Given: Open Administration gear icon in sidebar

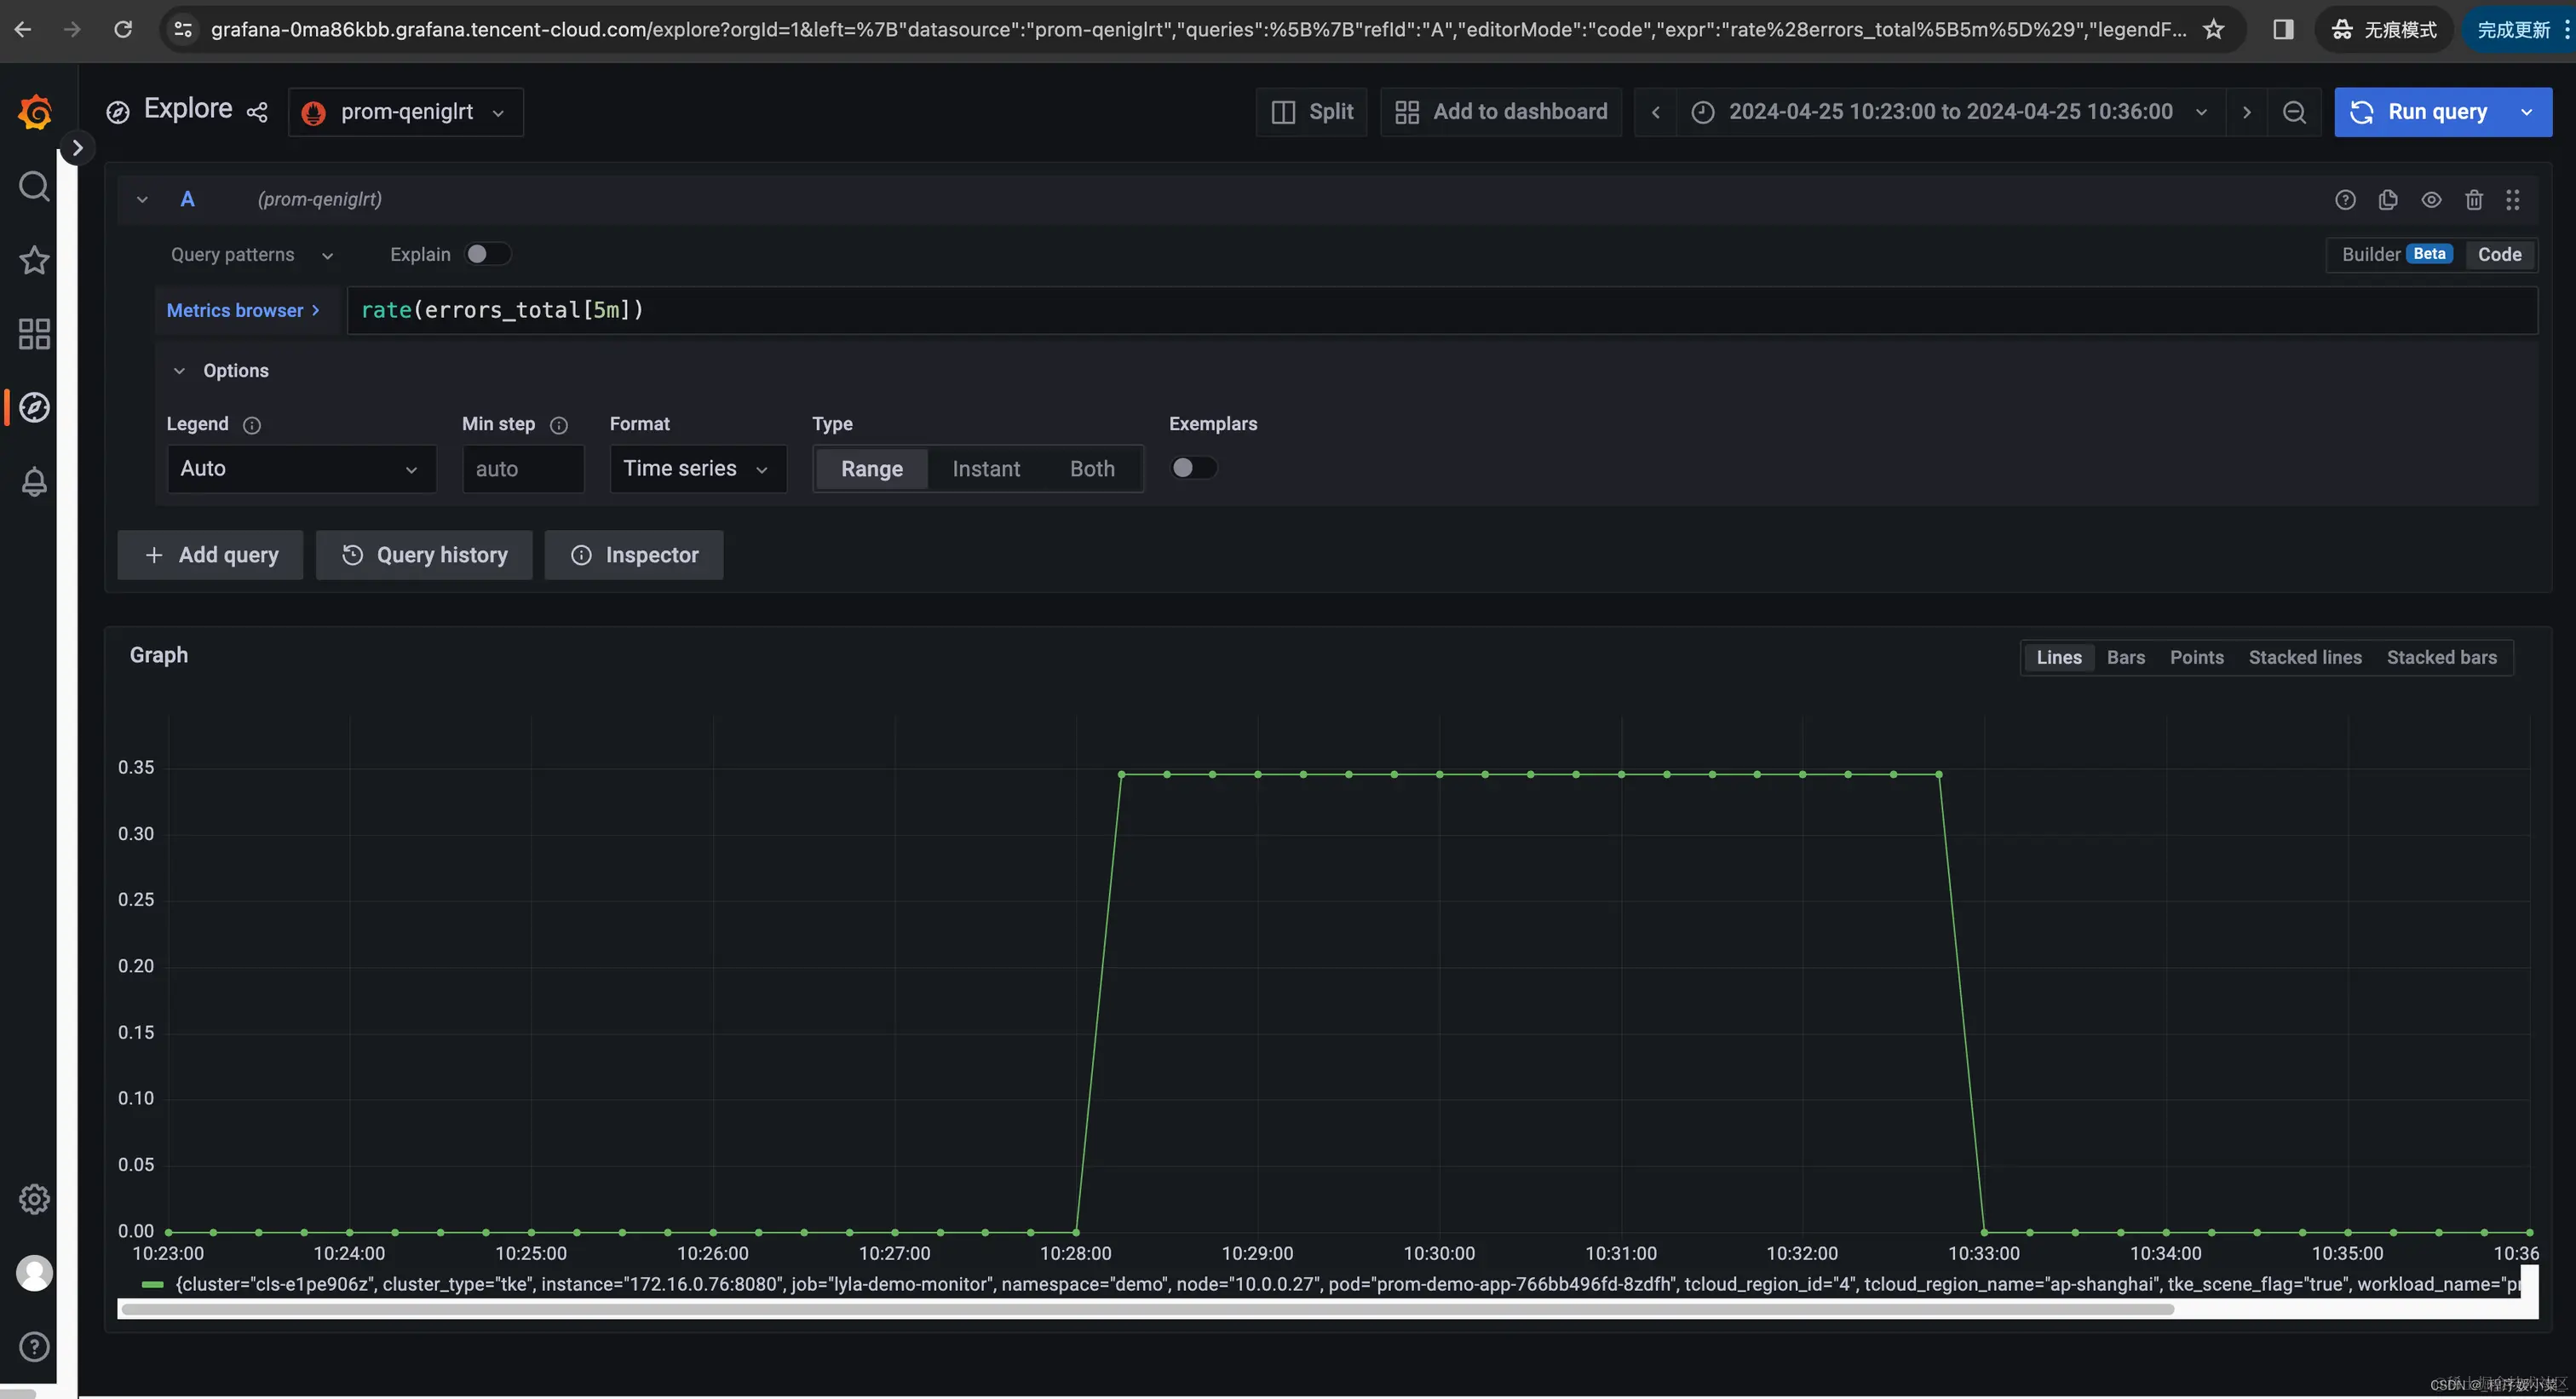Looking at the screenshot, I should click(34, 1199).
